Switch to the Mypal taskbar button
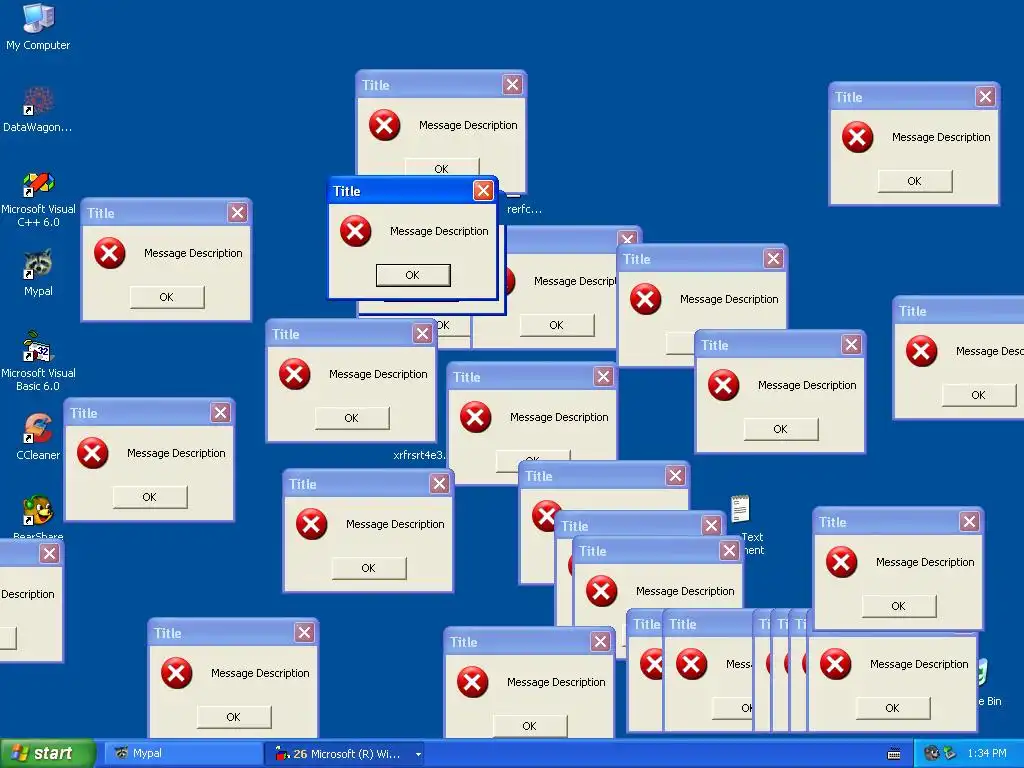 point(182,754)
